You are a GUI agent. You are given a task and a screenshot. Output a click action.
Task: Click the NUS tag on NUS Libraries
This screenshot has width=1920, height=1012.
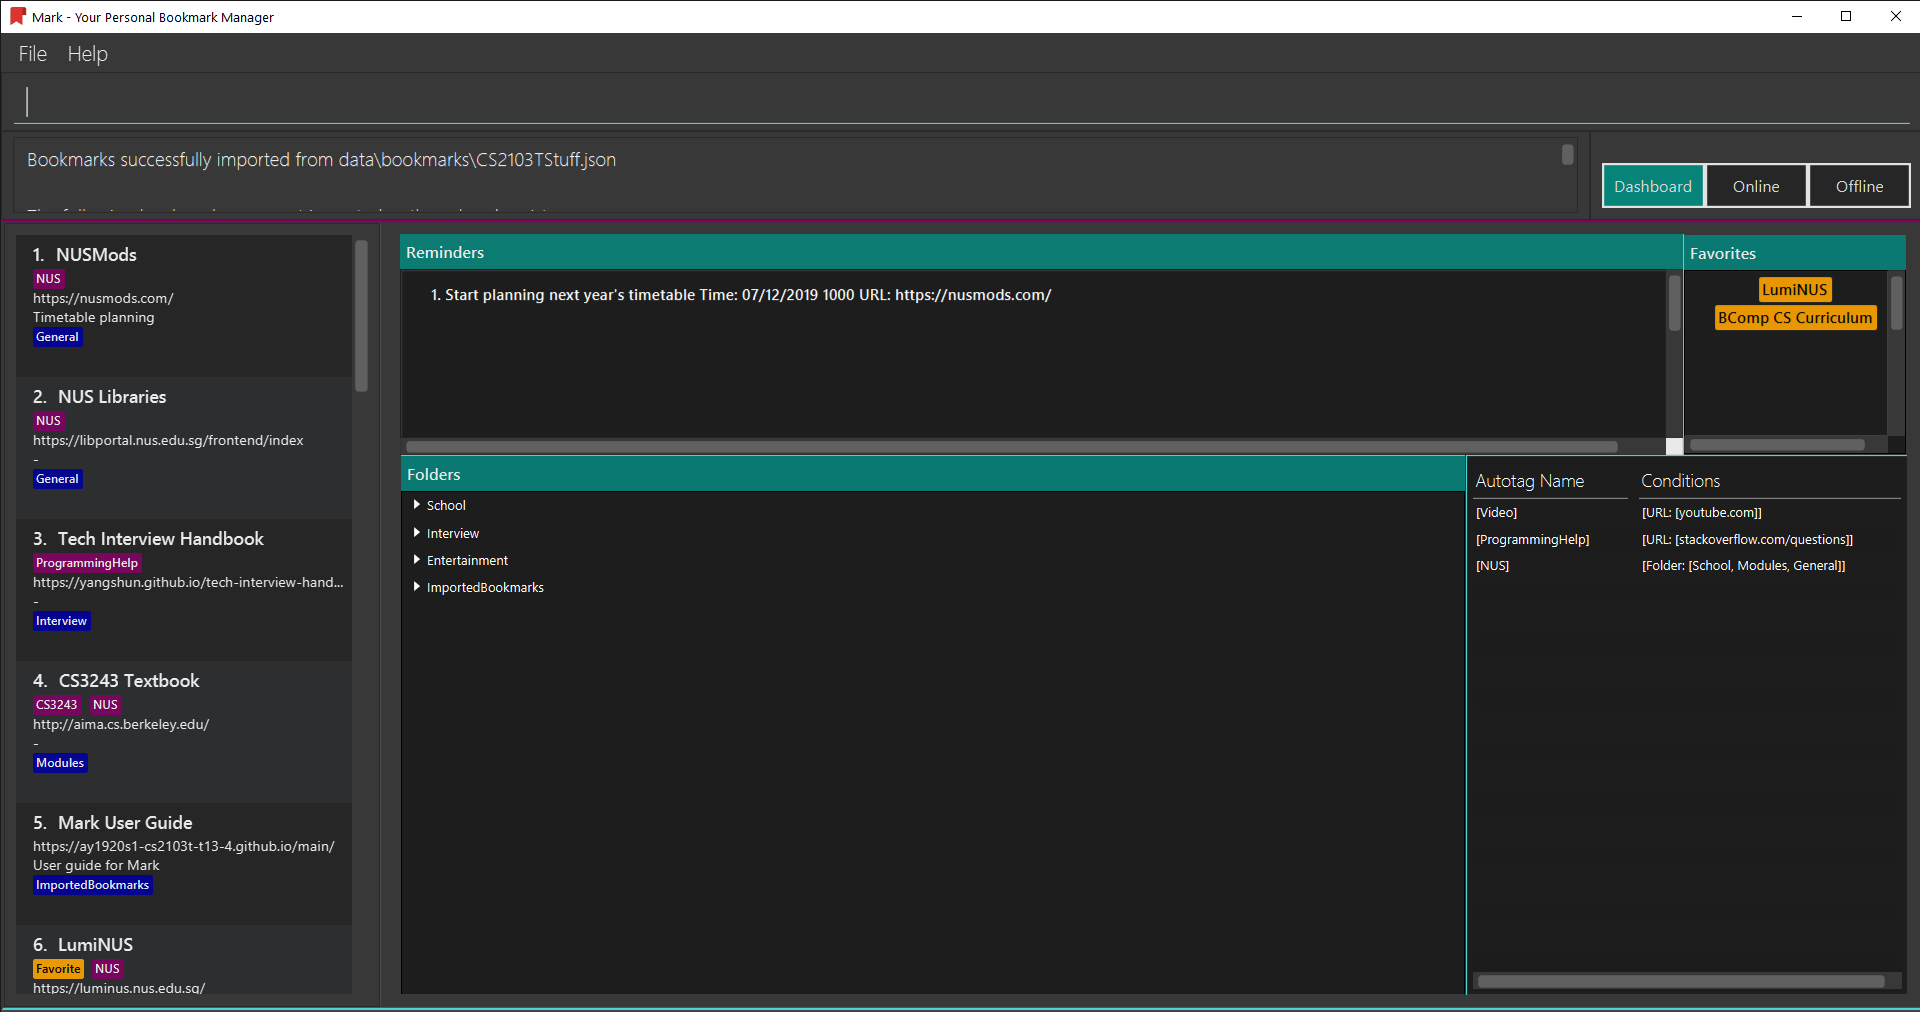(48, 421)
